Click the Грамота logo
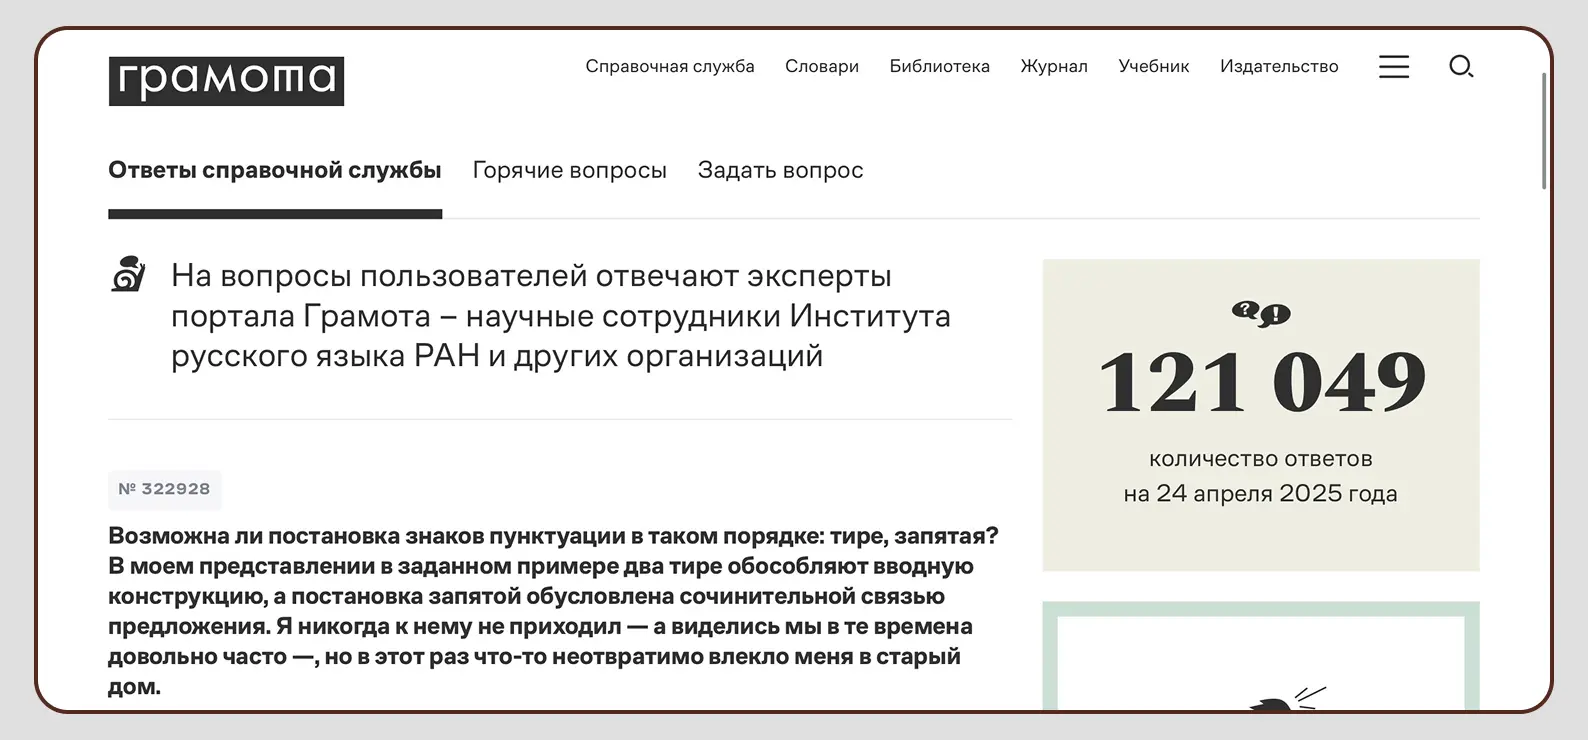The image size is (1588, 740). (226, 81)
